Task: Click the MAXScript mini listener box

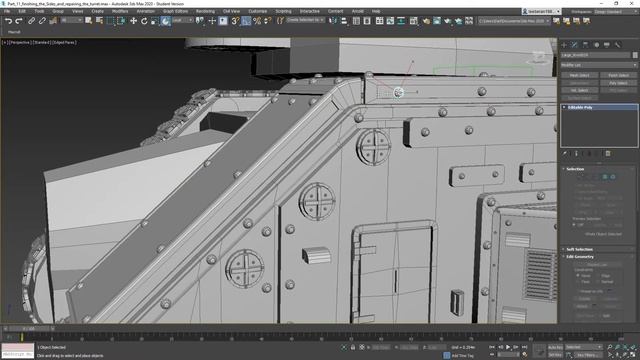Action: click(18, 351)
